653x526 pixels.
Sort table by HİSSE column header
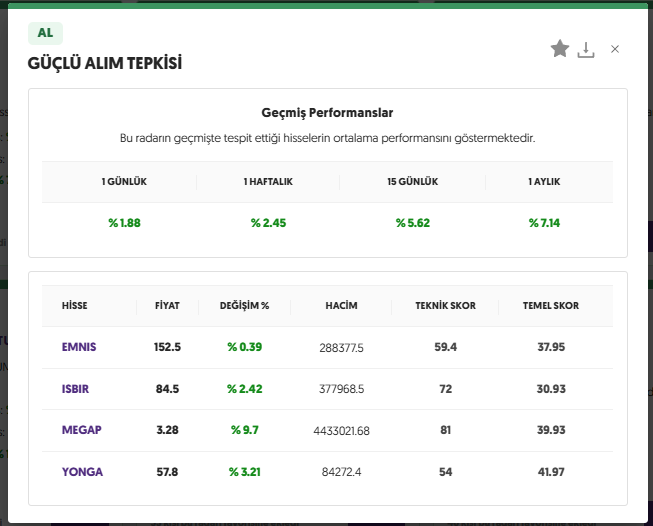coord(75,306)
